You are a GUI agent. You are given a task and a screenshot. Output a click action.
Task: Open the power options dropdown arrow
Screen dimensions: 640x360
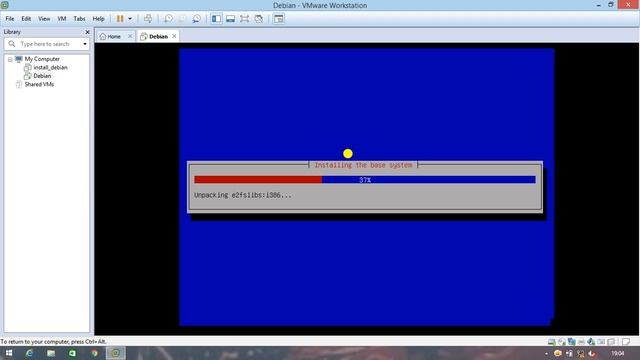click(130, 19)
